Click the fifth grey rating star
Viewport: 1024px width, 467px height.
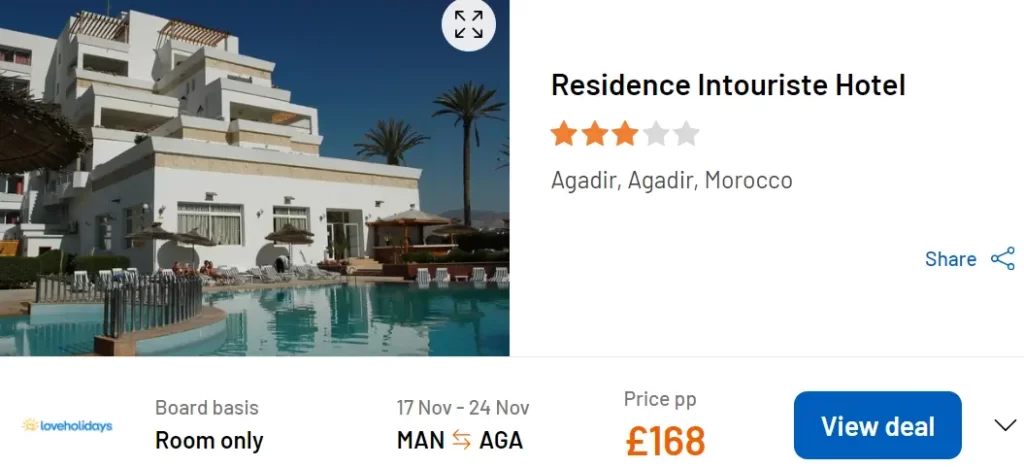coord(686,133)
